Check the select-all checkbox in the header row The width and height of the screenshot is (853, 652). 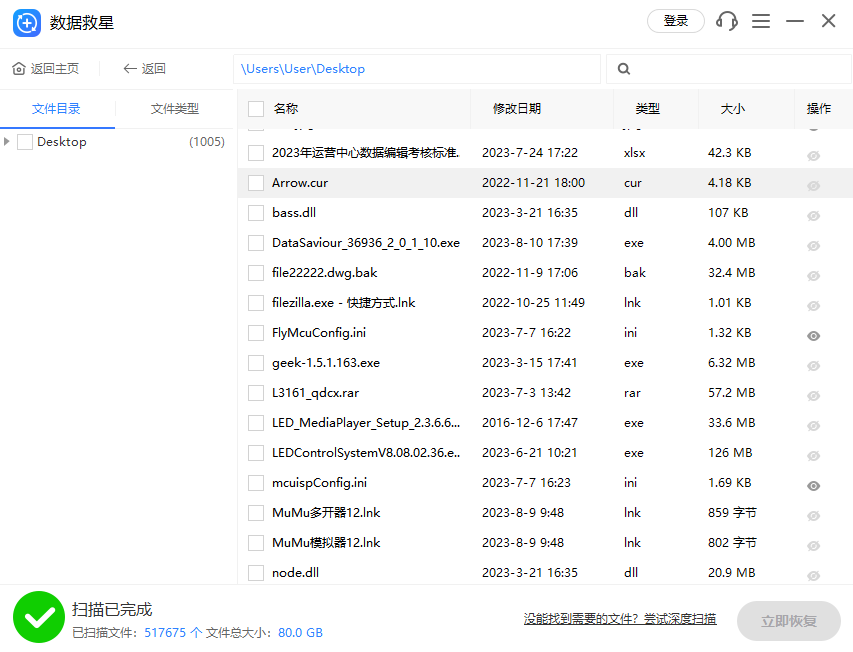(255, 108)
